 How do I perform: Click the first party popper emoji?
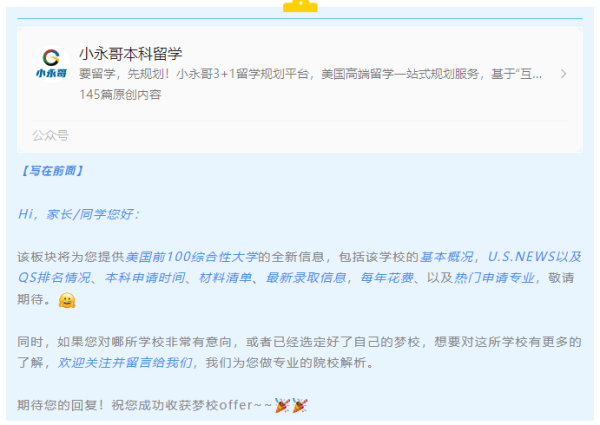(282, 405)
